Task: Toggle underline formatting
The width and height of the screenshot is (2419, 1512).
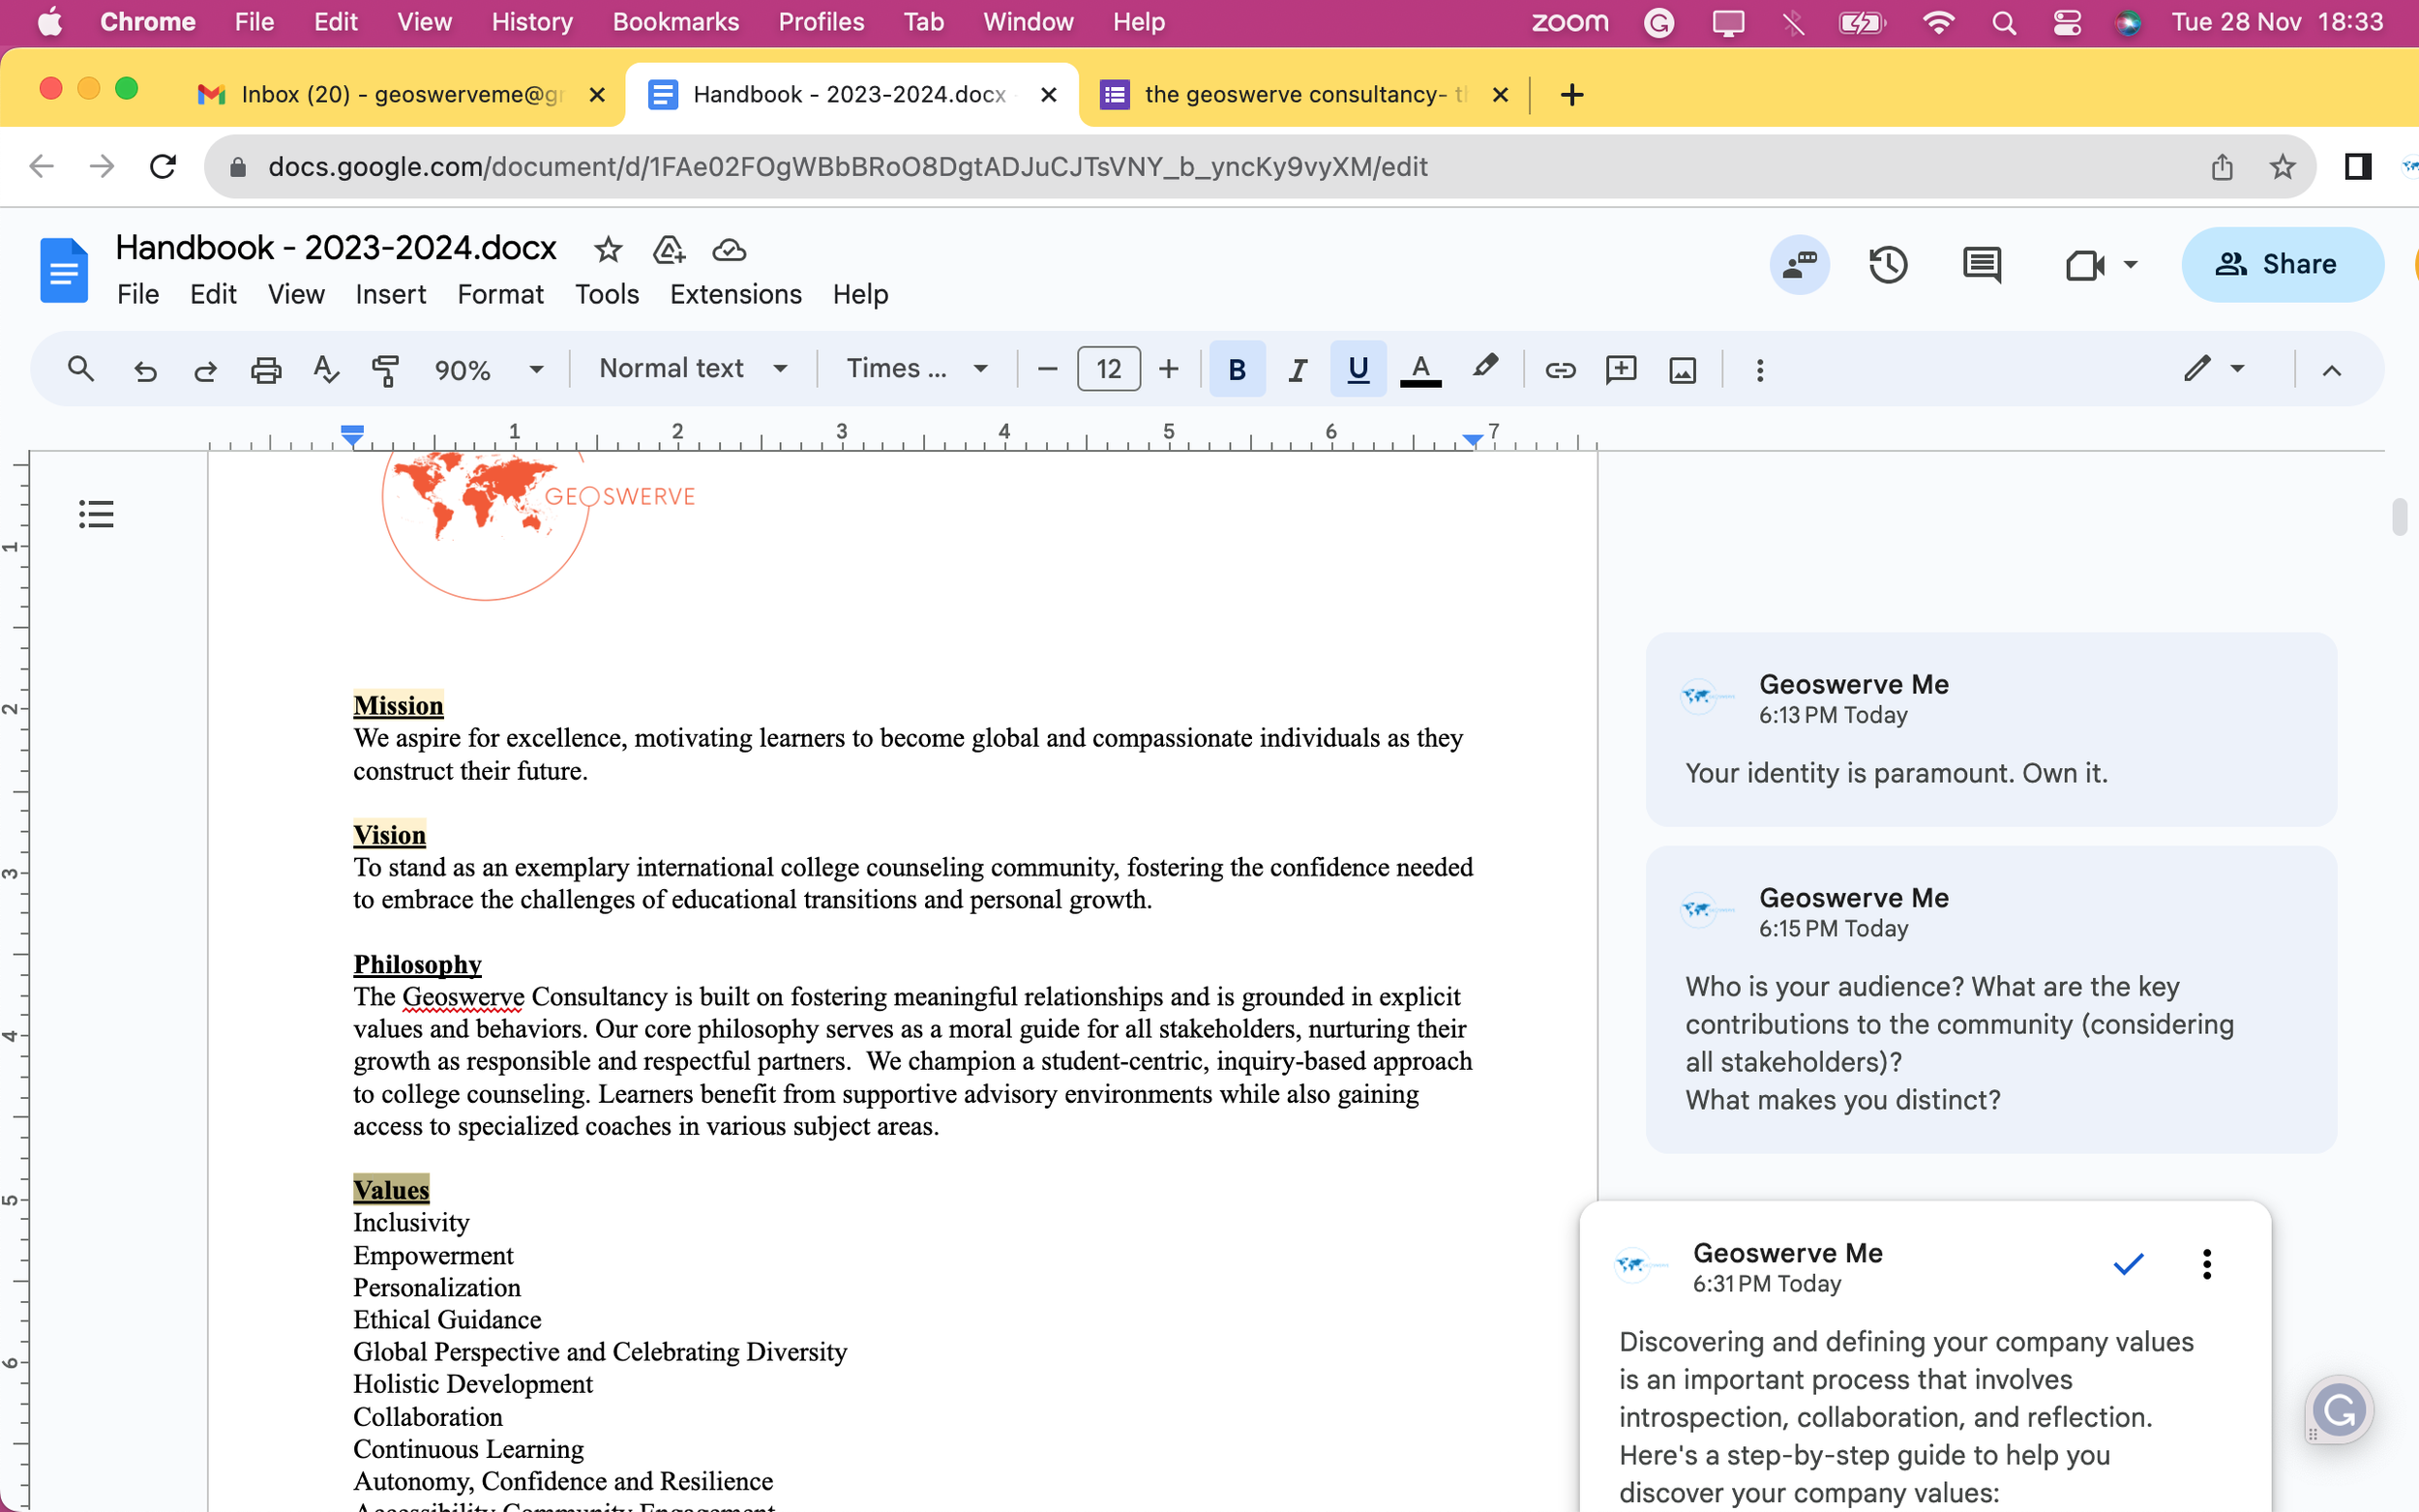Action: pyautogui.click(x=1357, y=370)
